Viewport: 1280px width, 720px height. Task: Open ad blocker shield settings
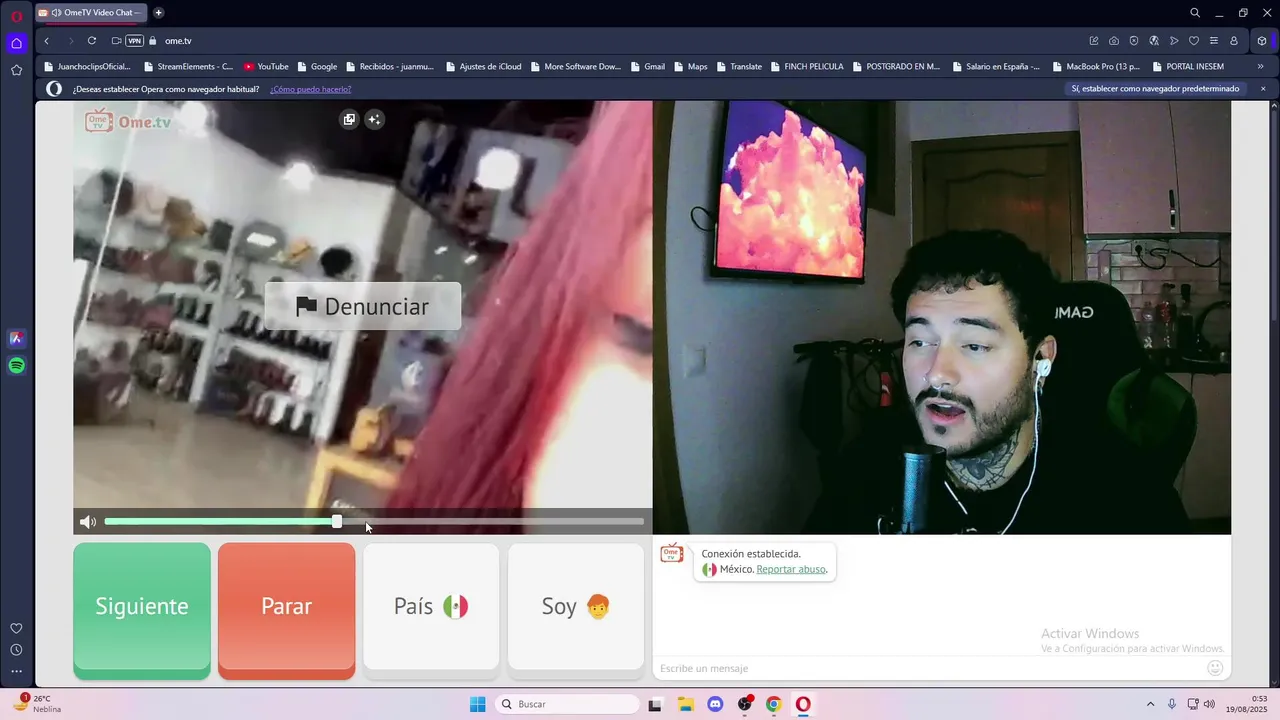point(1134,41)
